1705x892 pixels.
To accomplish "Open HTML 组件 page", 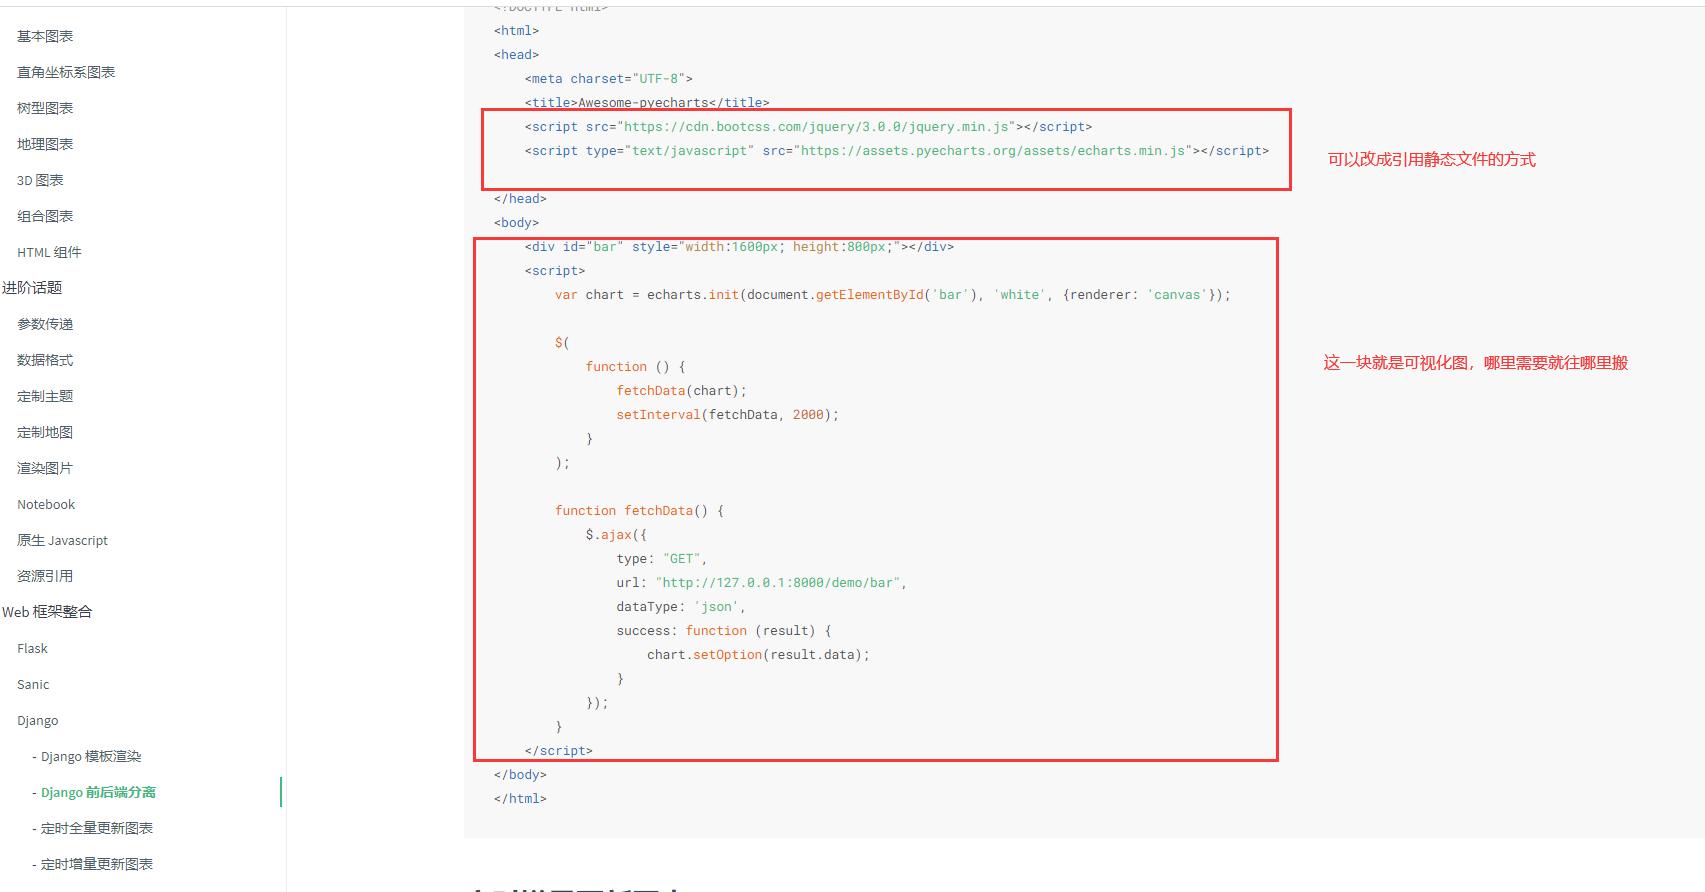I will point(49,252).
